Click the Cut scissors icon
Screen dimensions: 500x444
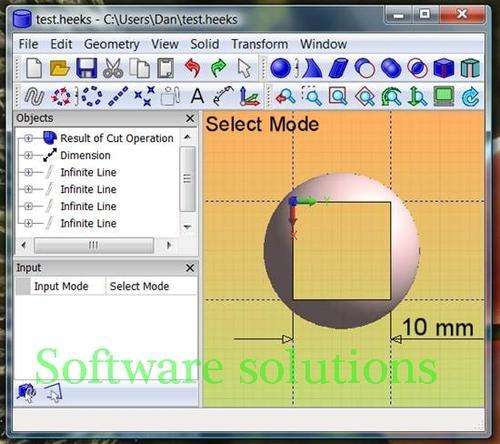113,68
